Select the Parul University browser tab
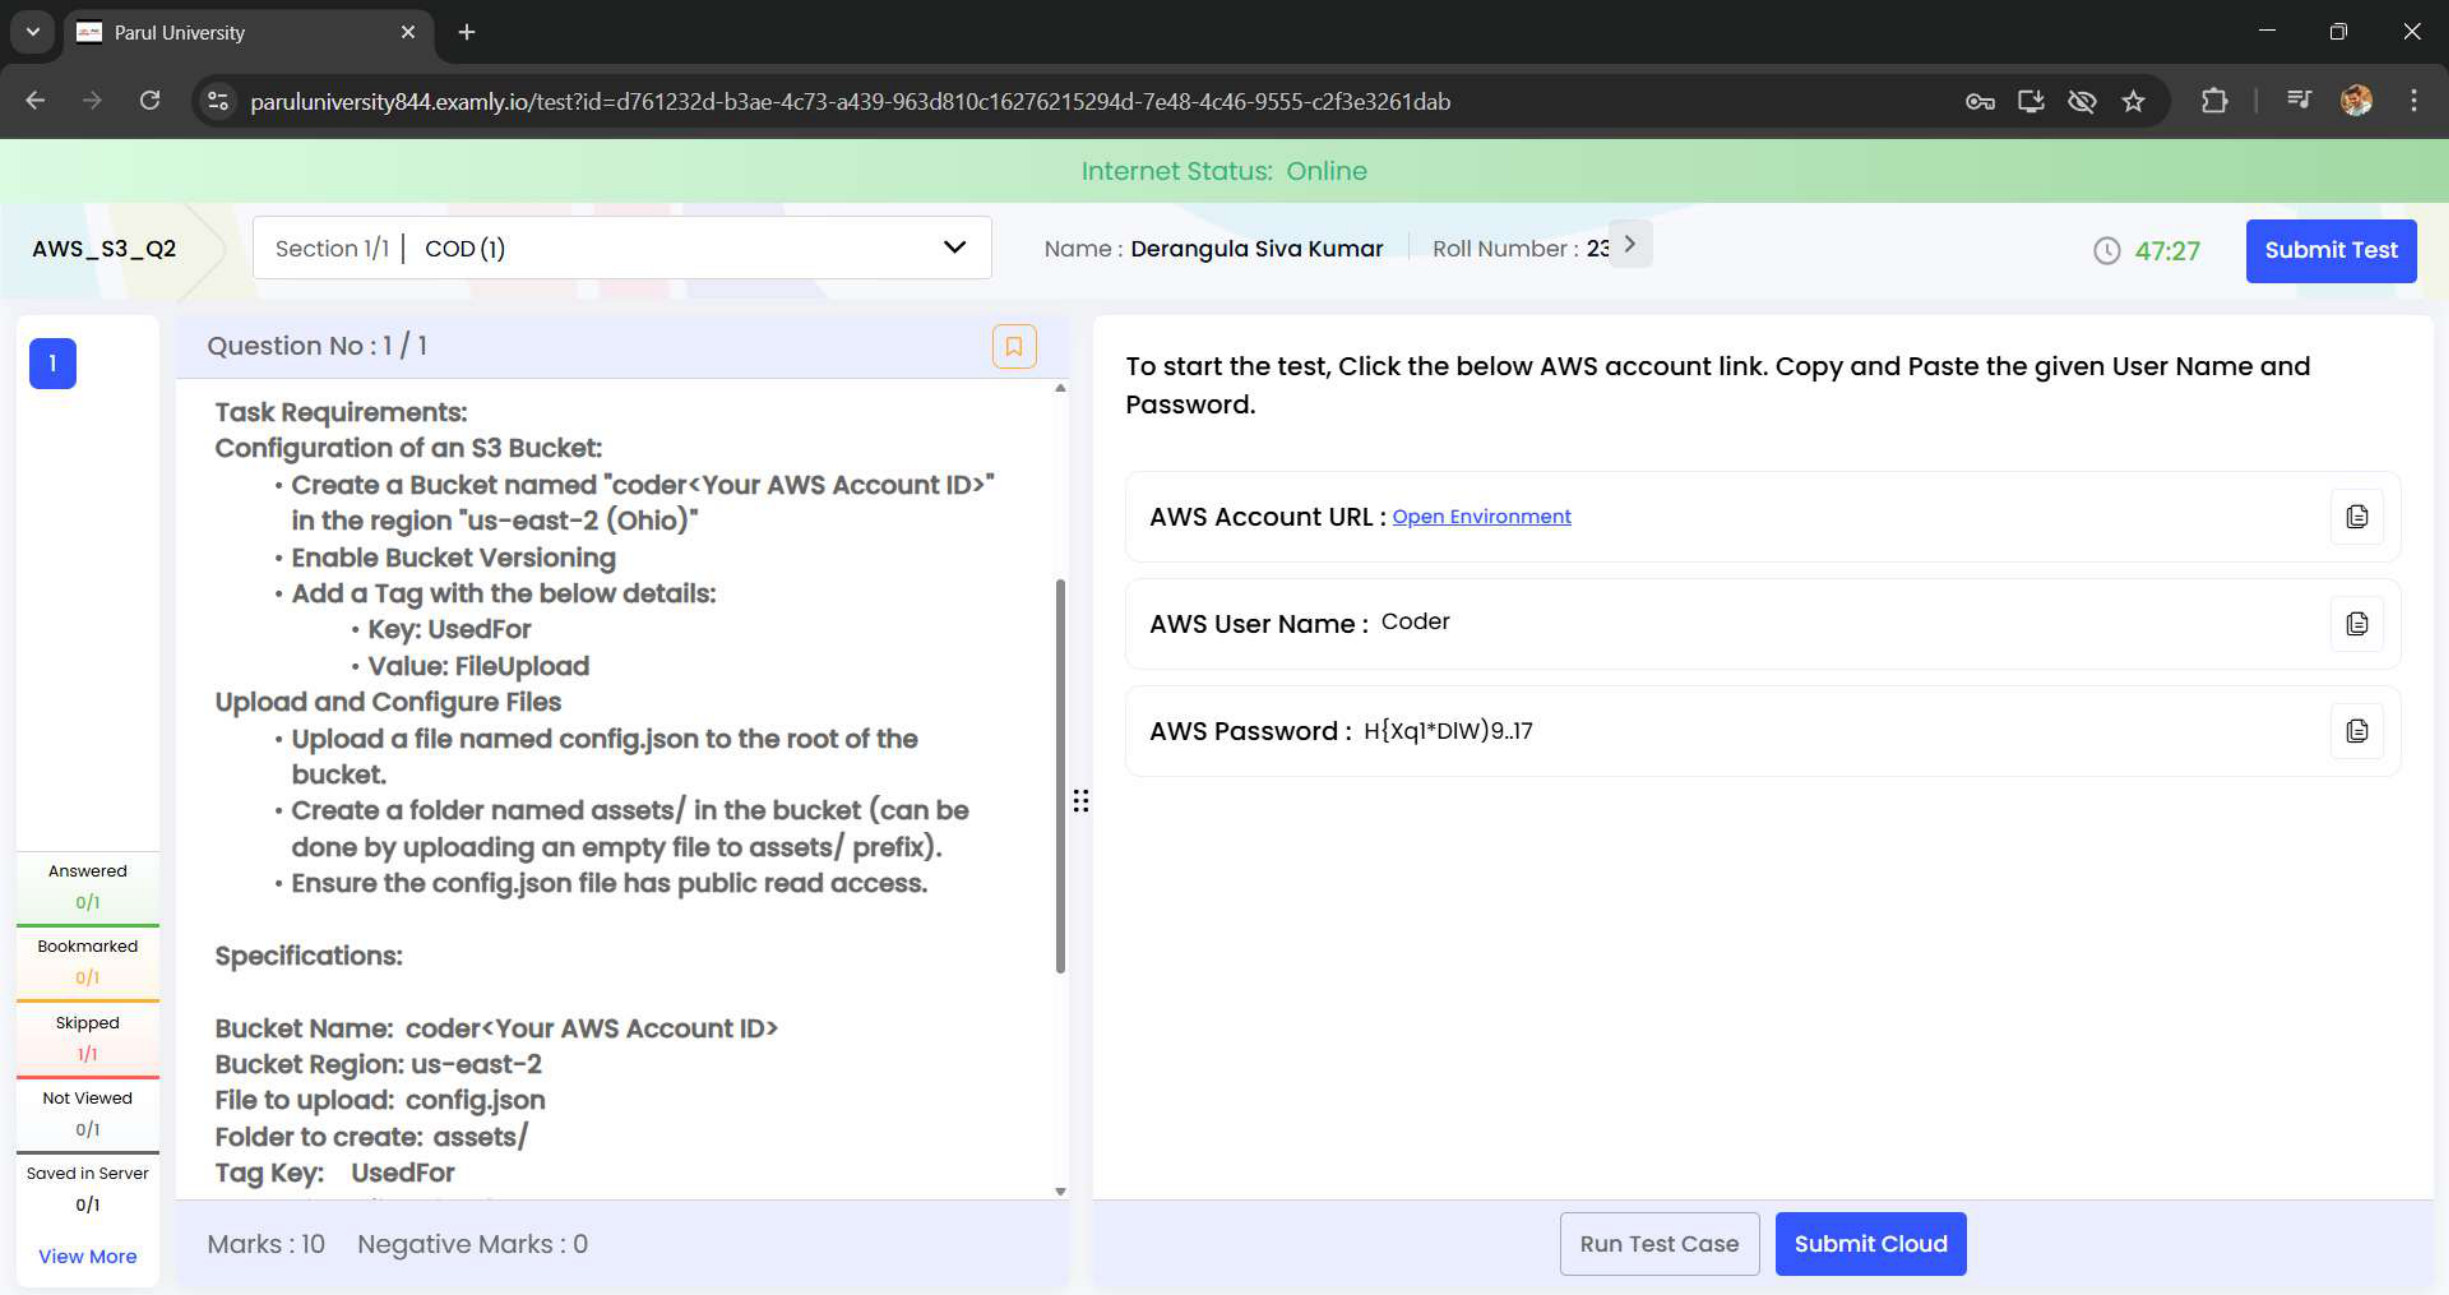The height and width of the screenshot is (1295, 2449). [247, 33]
